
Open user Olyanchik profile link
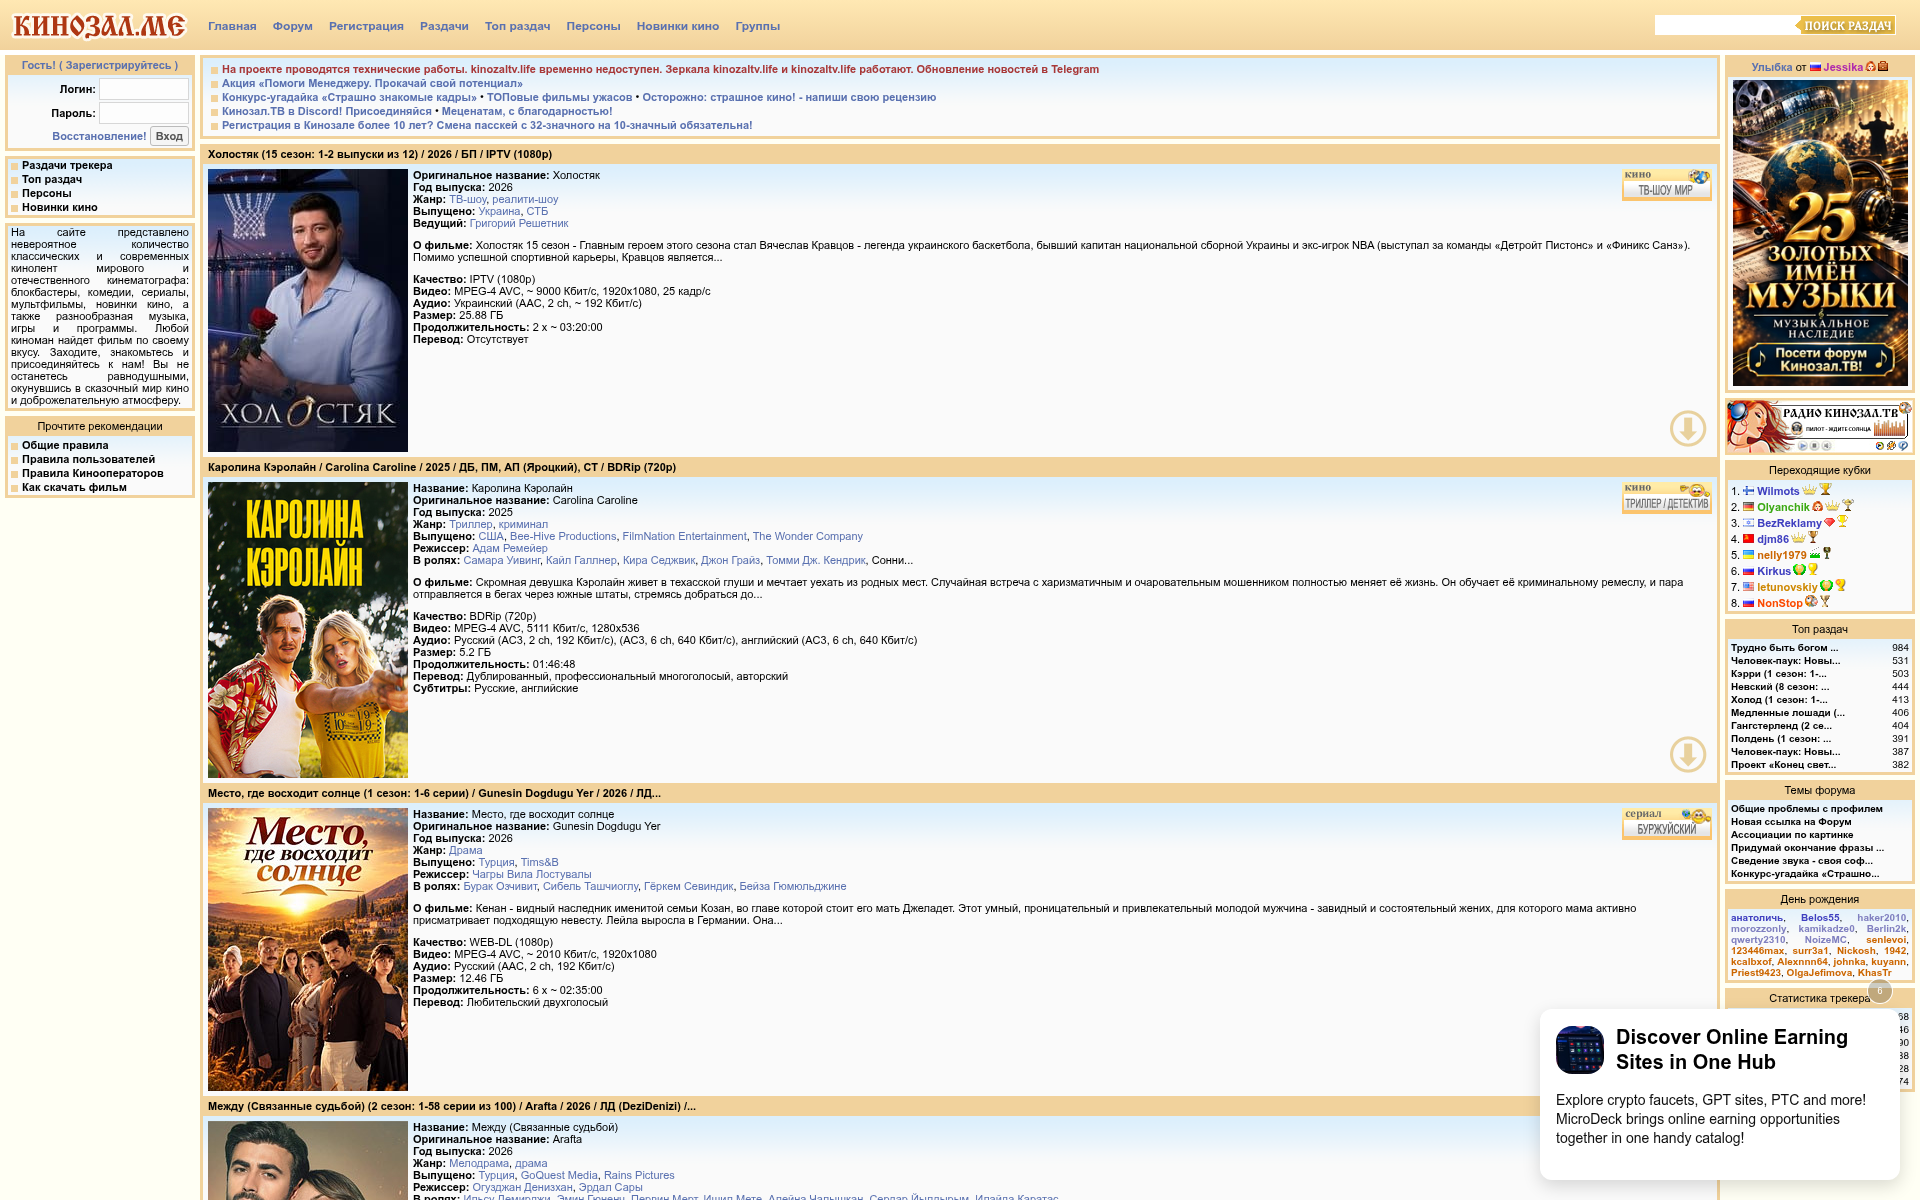[x=1783, y=507]
